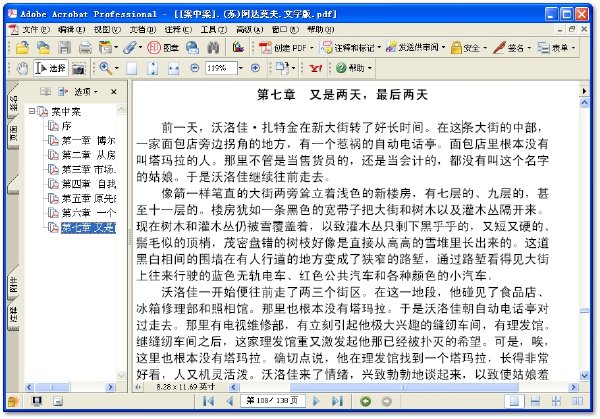Open the zoom percentage dropdown arrow

pos(241,68)
